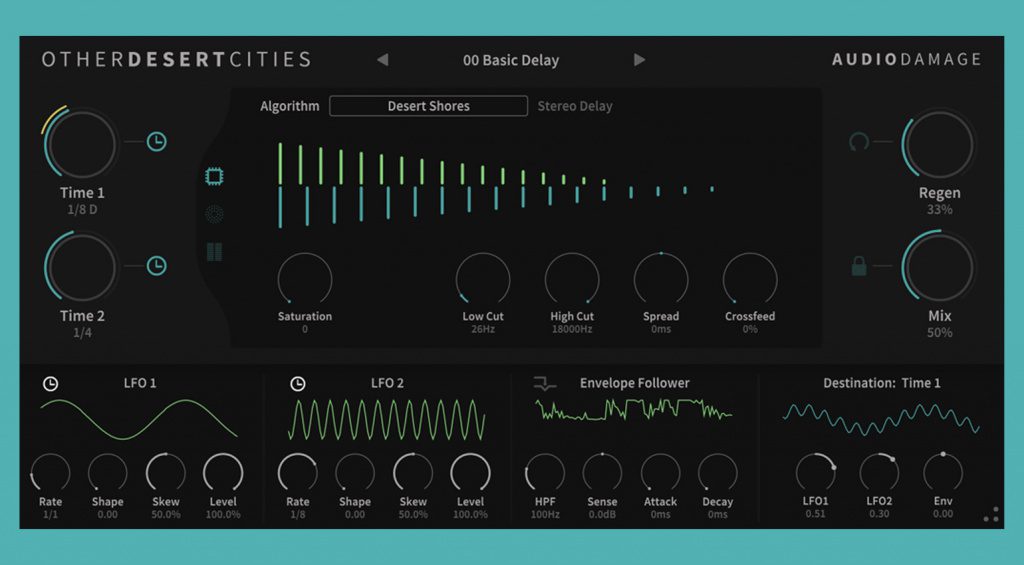Open the 00 Basic Delay preset menu
The width and height of the screenshot is (1024, 565).
click(511, 60)
